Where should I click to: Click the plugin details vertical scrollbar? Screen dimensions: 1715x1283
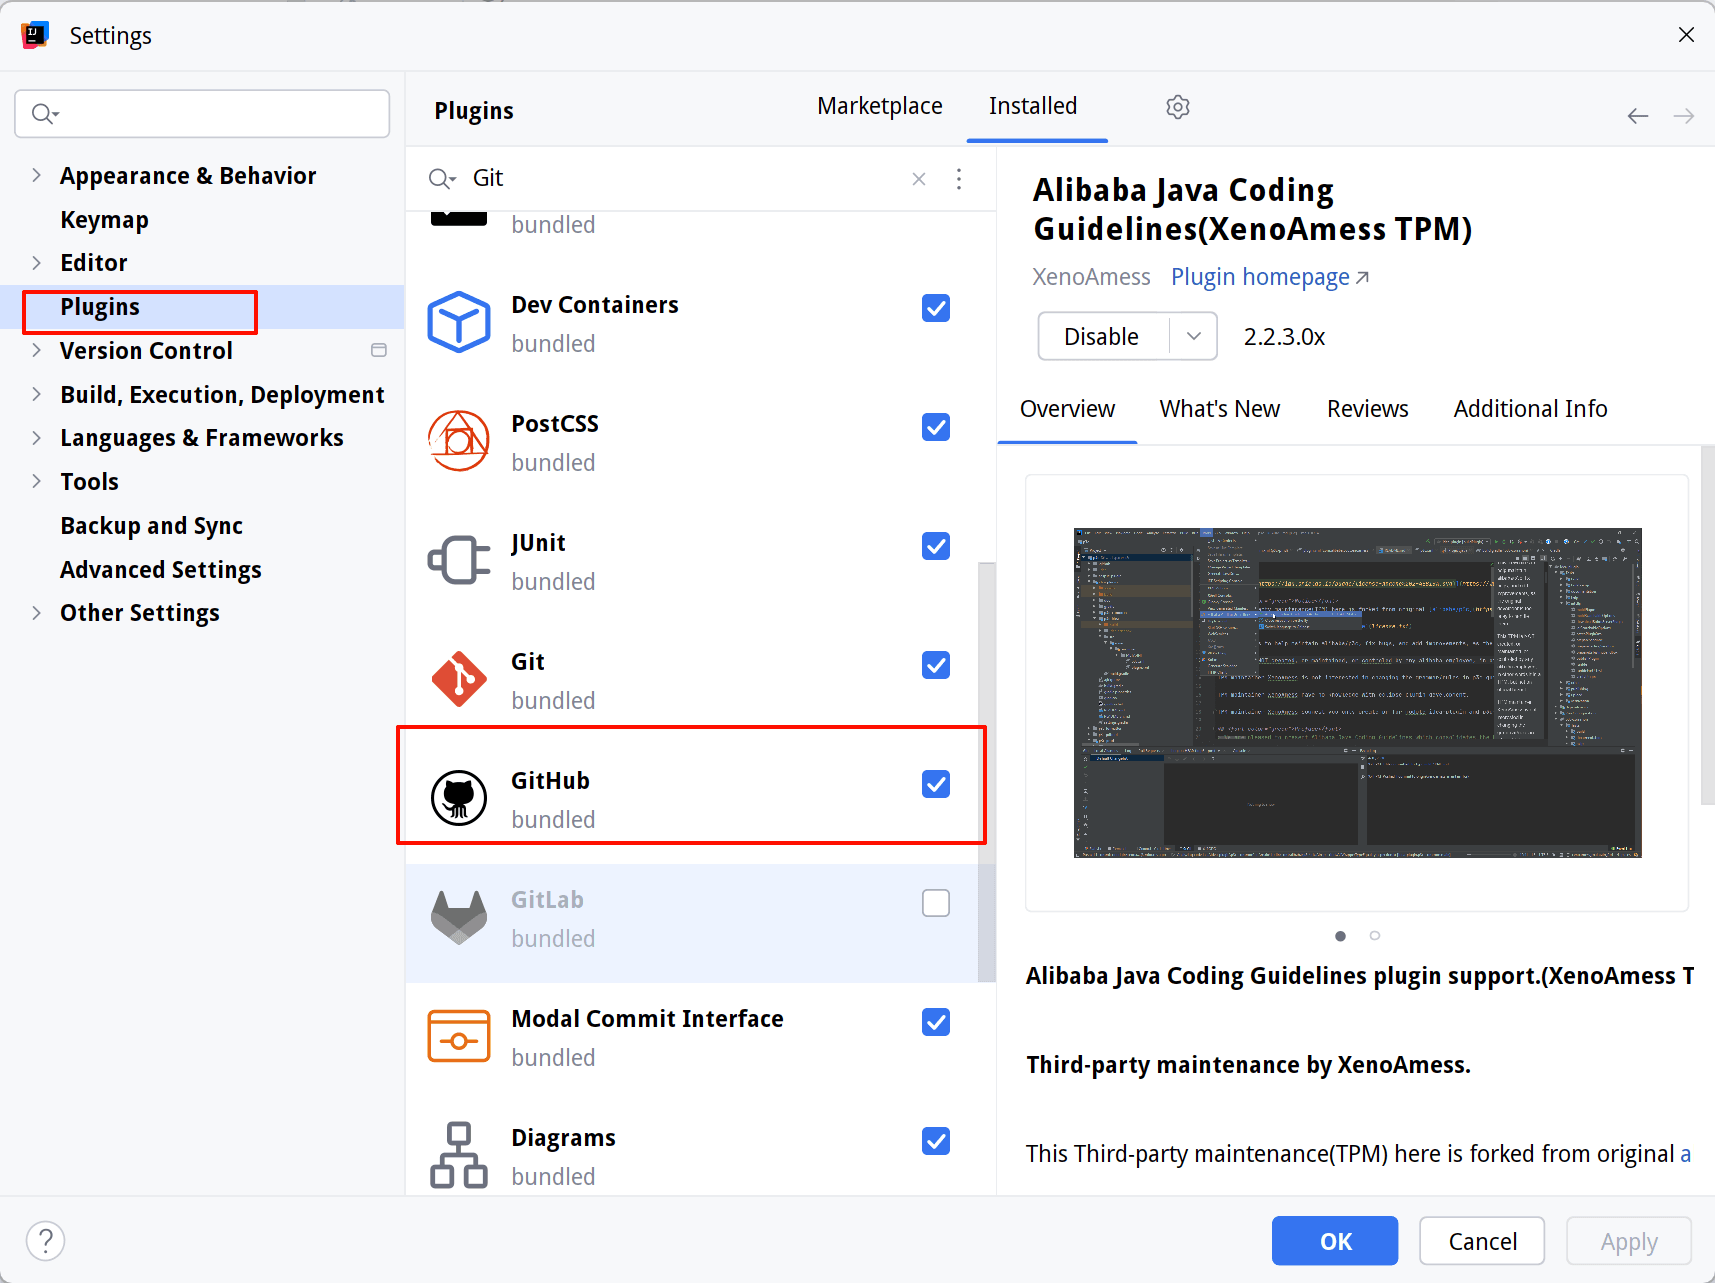[x=1707, y=625]
